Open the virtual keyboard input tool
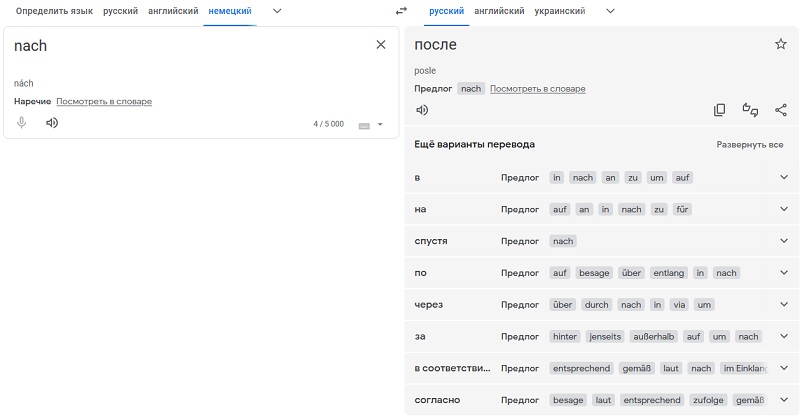The image size is (800, 419). 364,124
